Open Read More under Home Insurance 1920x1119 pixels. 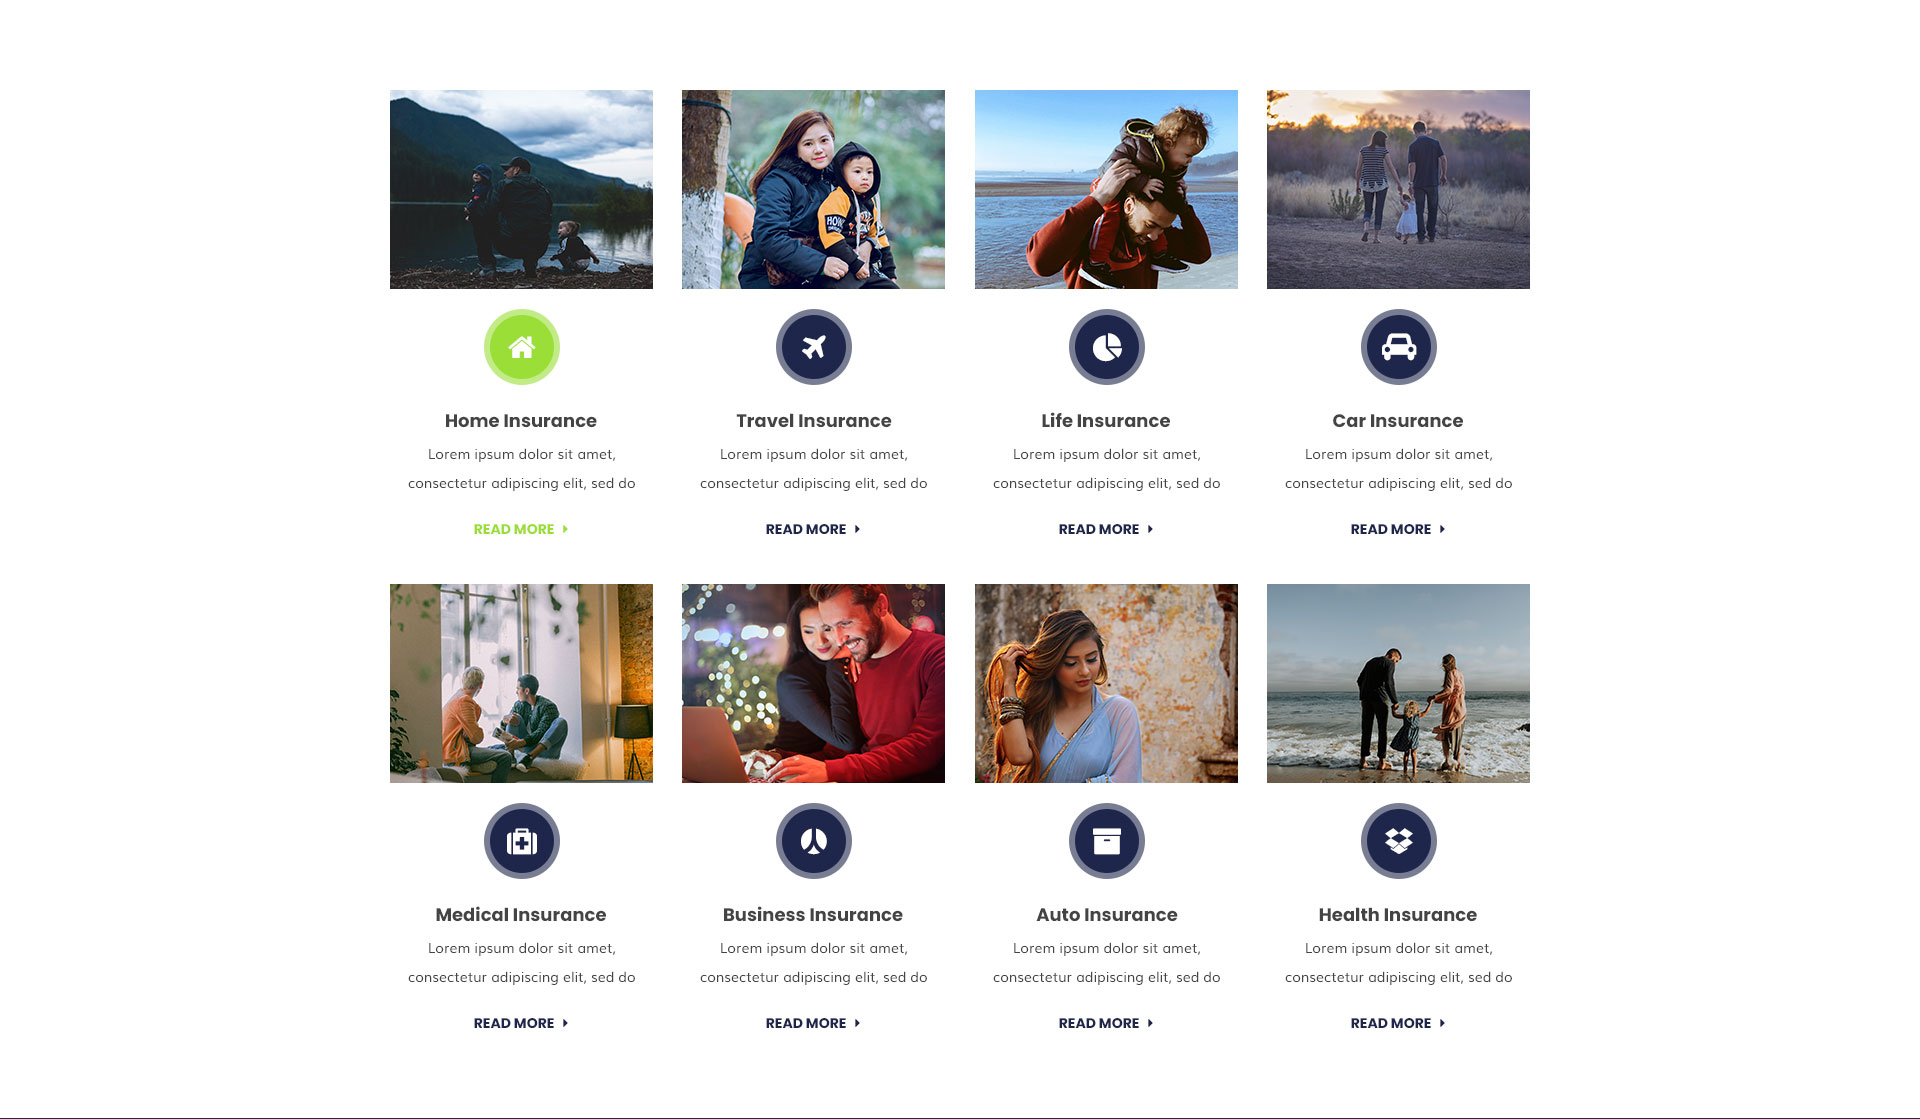pyautogui.click(x=521, y=529)
